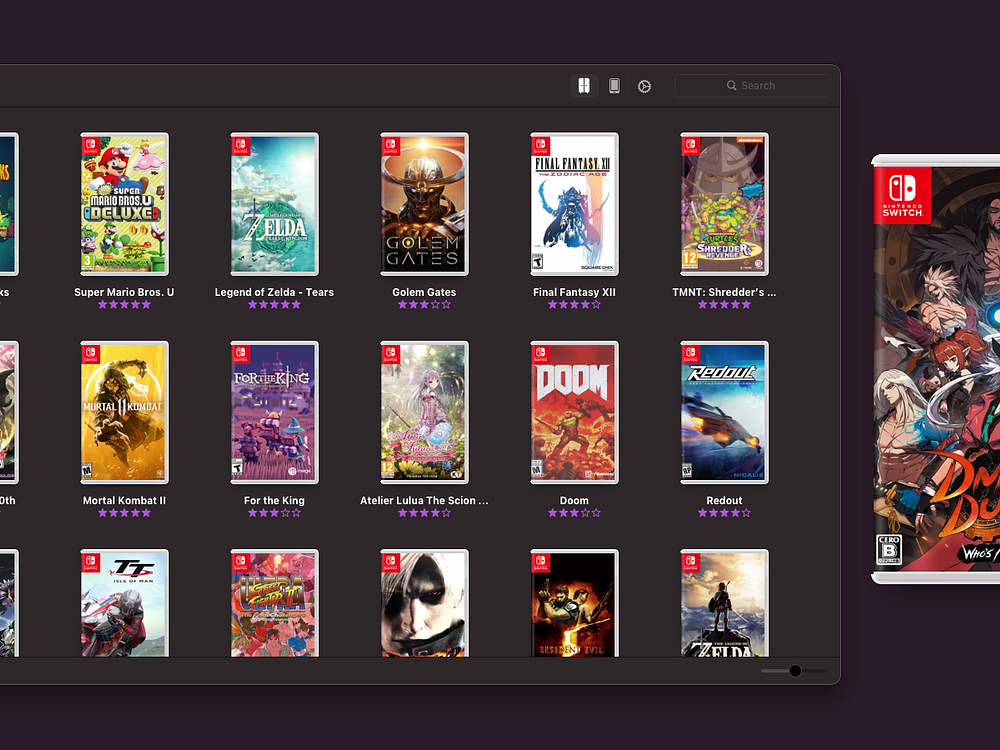Viewport: 1000px width, 750px height.
Task: Click the Search field
Action: 752,85
